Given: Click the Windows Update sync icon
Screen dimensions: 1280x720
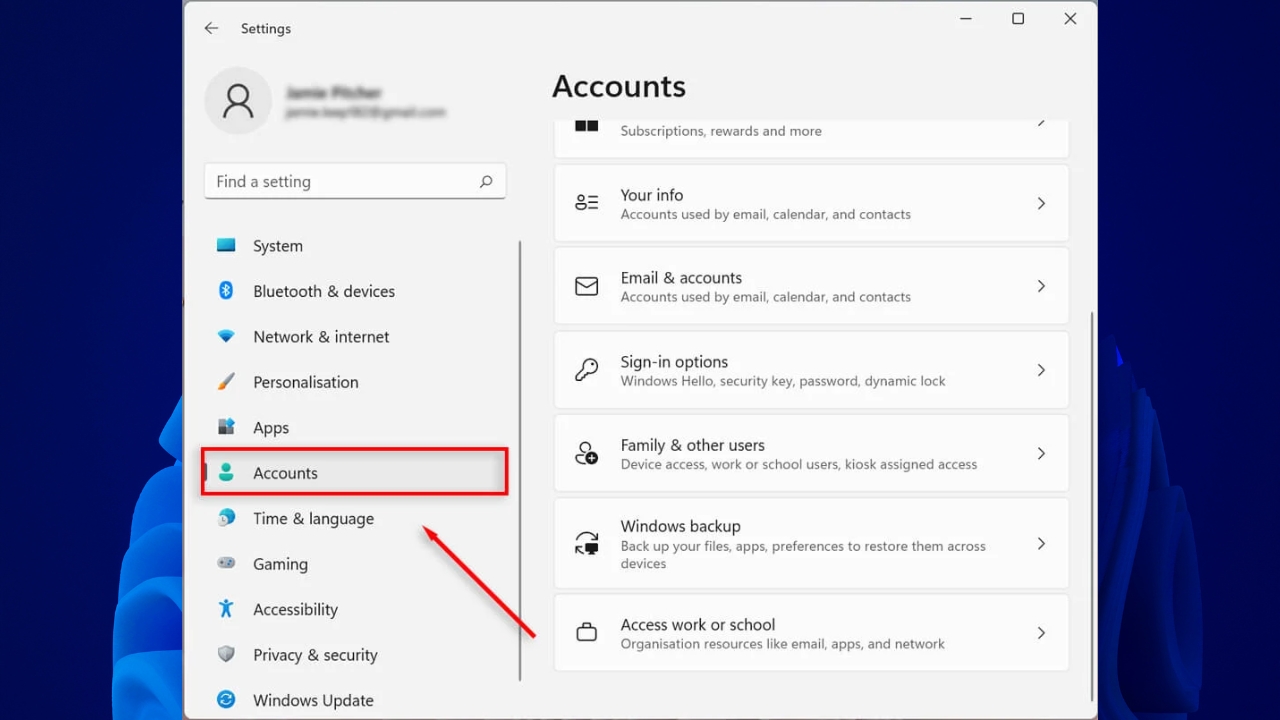Looking at the screenshot, I should point(226,700).
